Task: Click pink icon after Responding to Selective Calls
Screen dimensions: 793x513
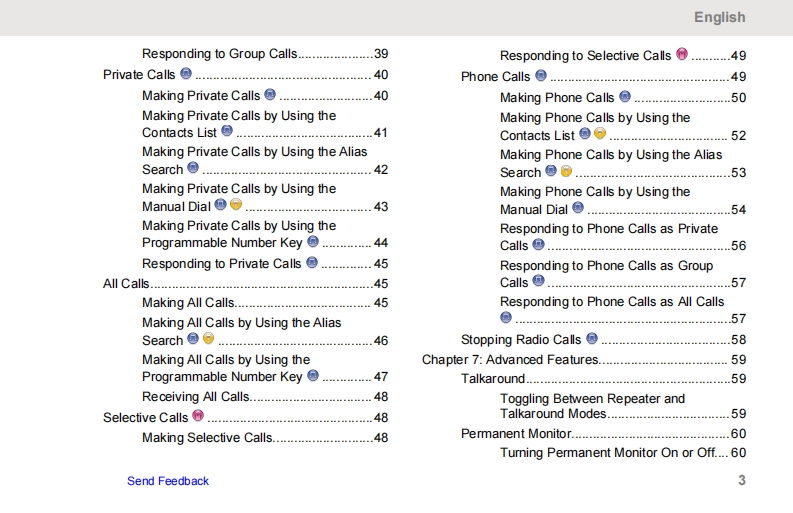Action: pos(682,55)
